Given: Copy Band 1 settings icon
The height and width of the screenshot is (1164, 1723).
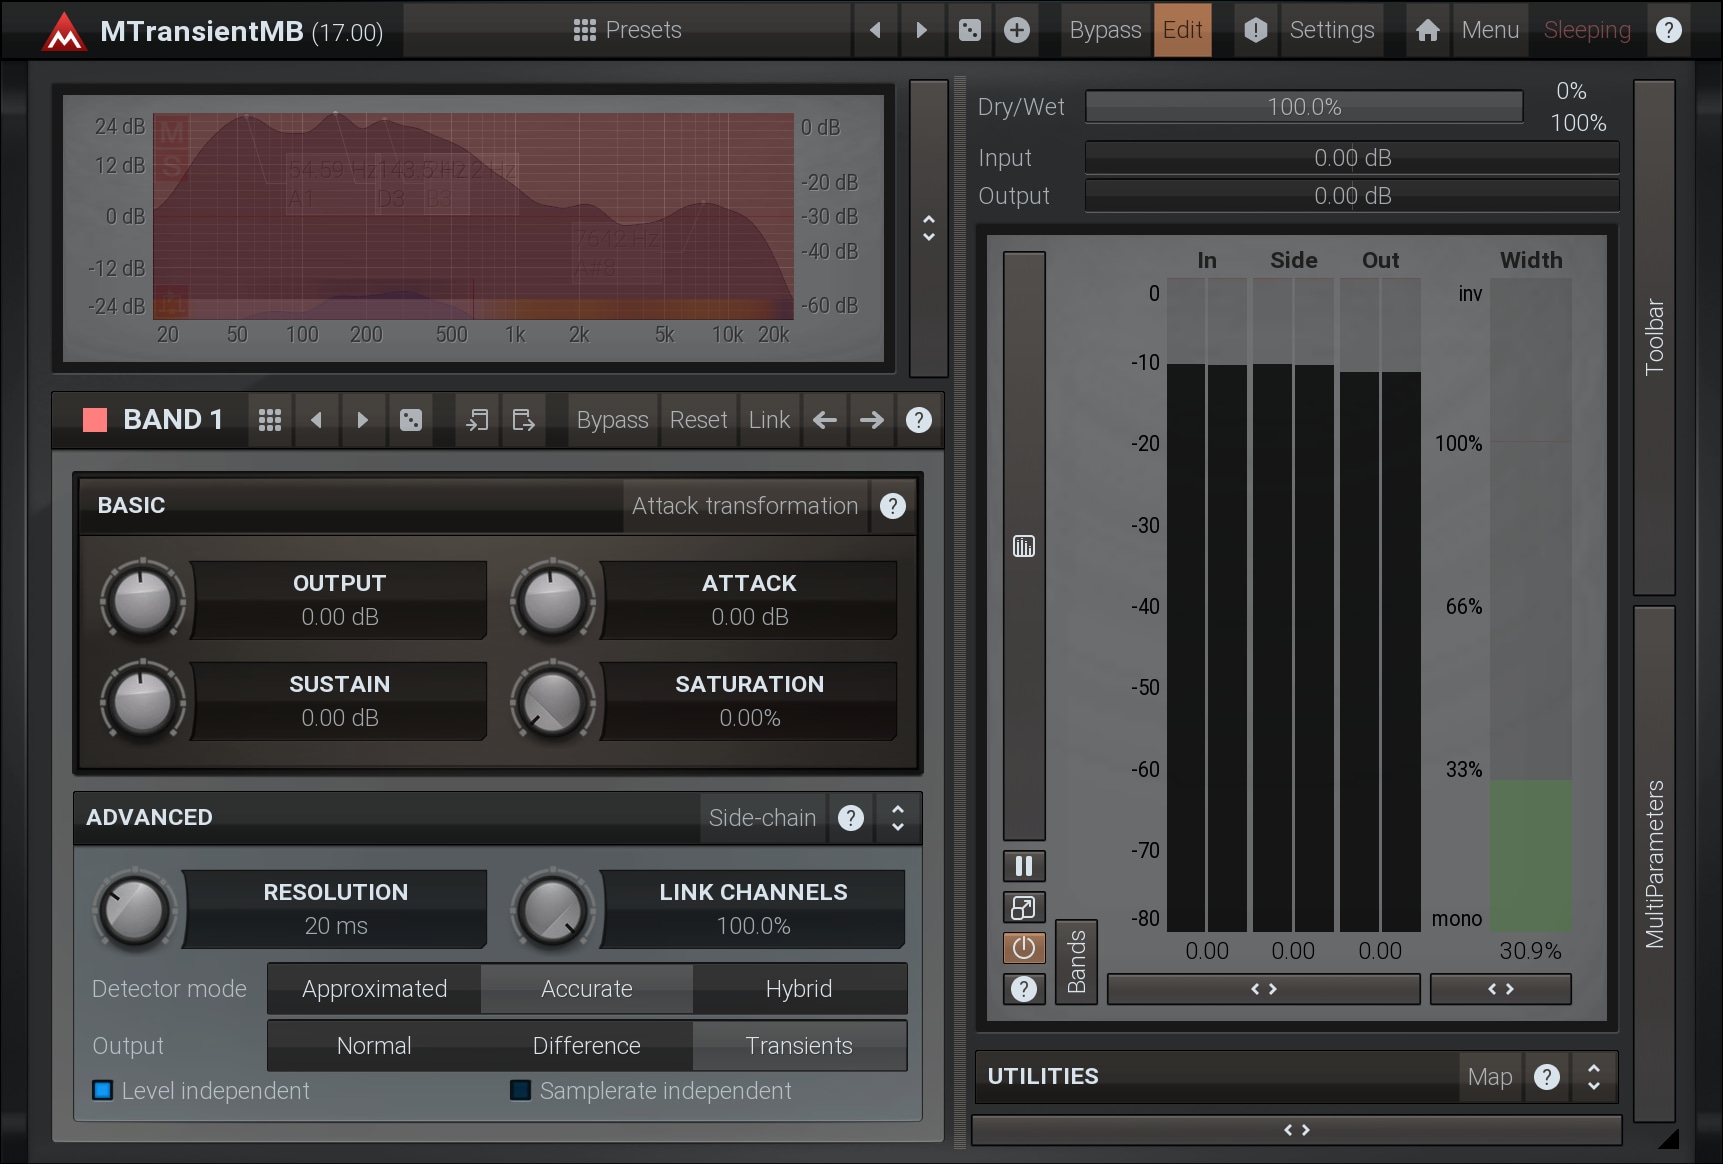Looking at the screenshot, I should [477, 420].
